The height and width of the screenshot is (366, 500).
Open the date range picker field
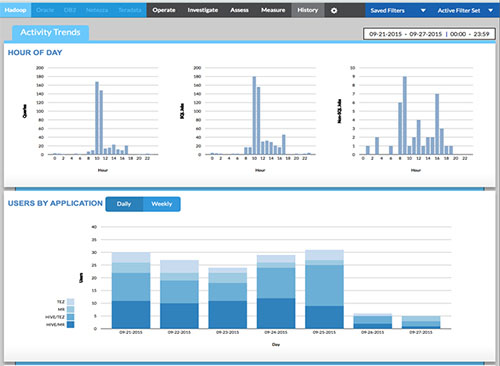[x=429, y=34]
